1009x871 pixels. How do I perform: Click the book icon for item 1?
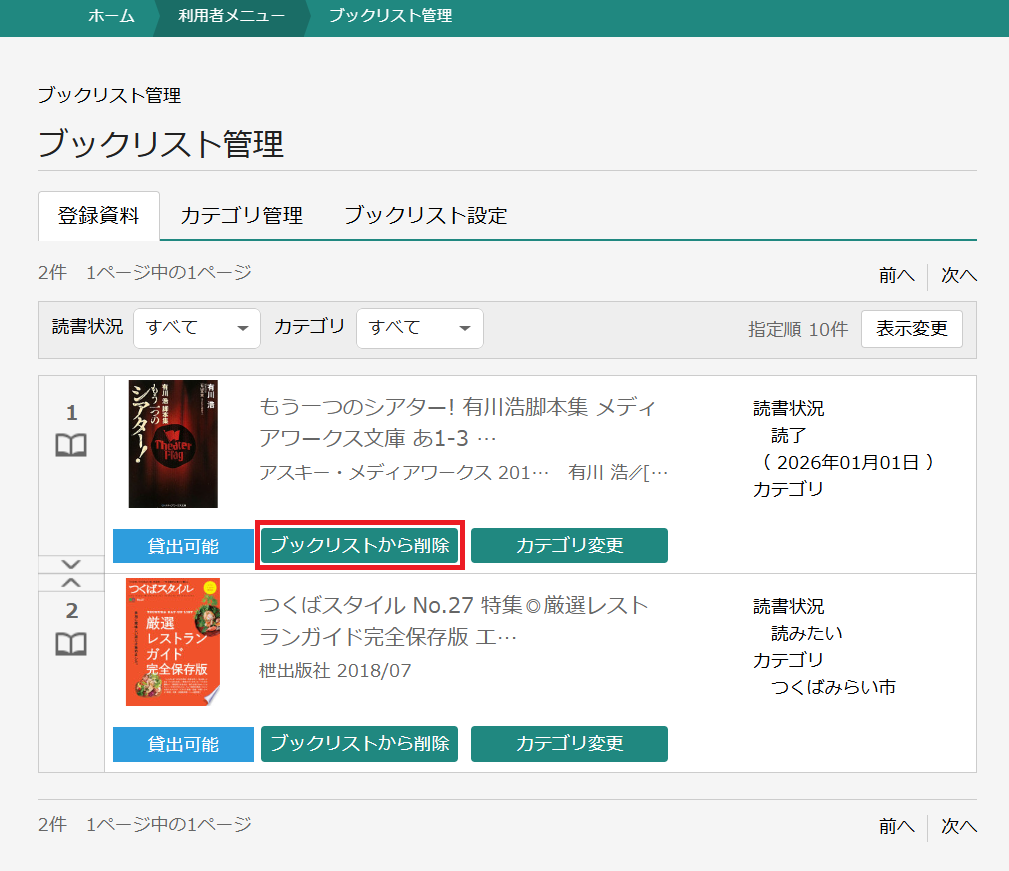(x=71, y=446)
